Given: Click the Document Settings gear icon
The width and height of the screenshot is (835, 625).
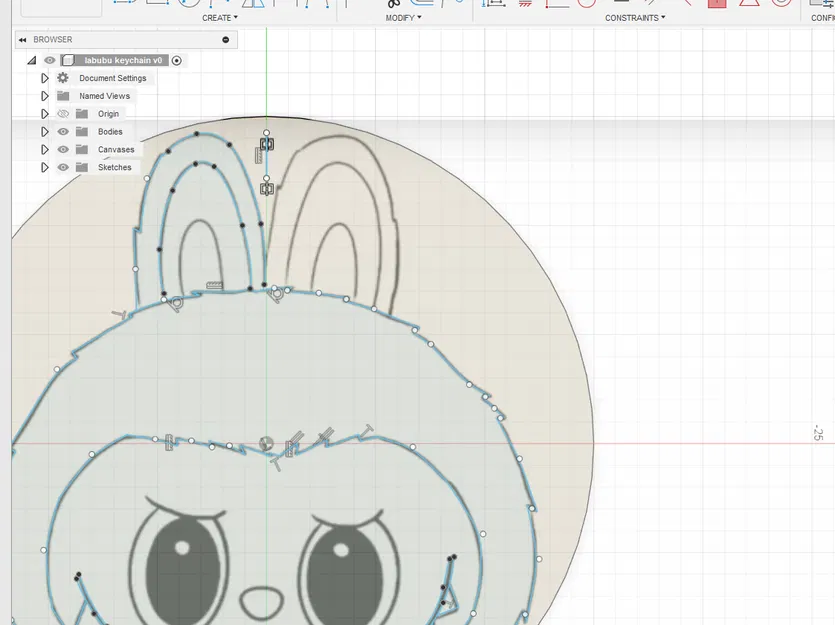Looking at the screenshot, I should (63, 78).
